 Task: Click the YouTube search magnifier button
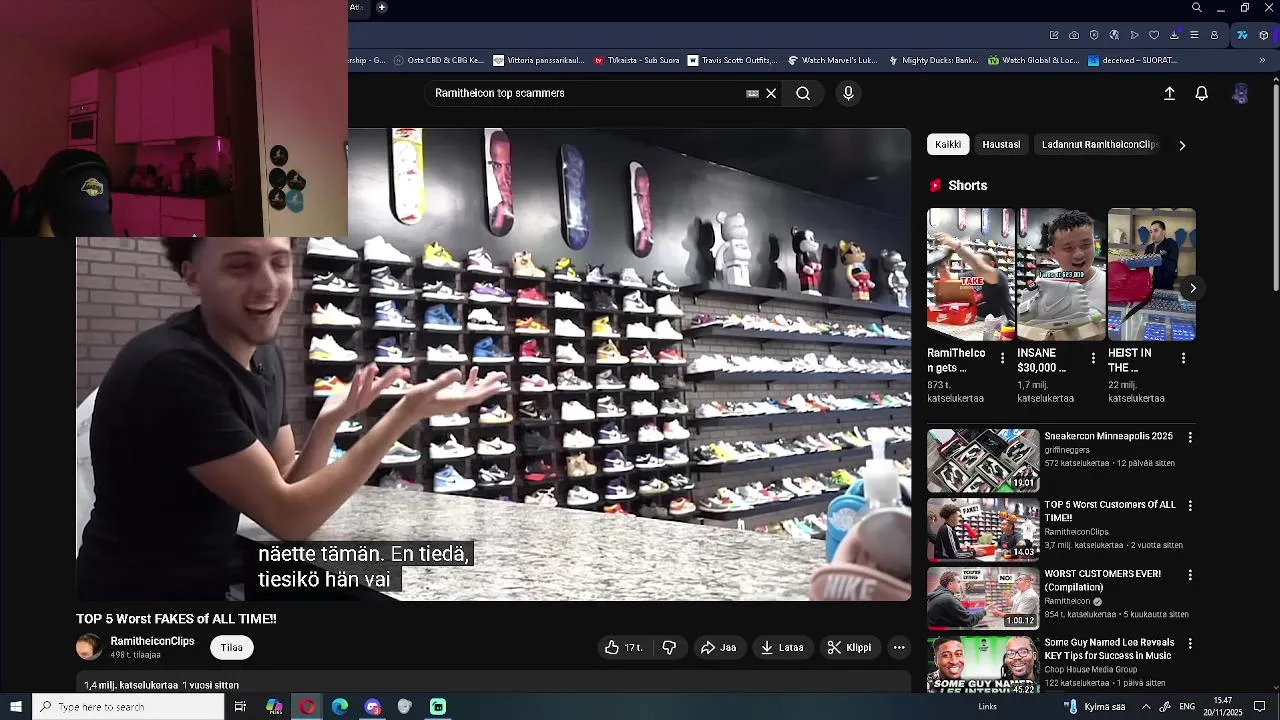coord(803,93)
